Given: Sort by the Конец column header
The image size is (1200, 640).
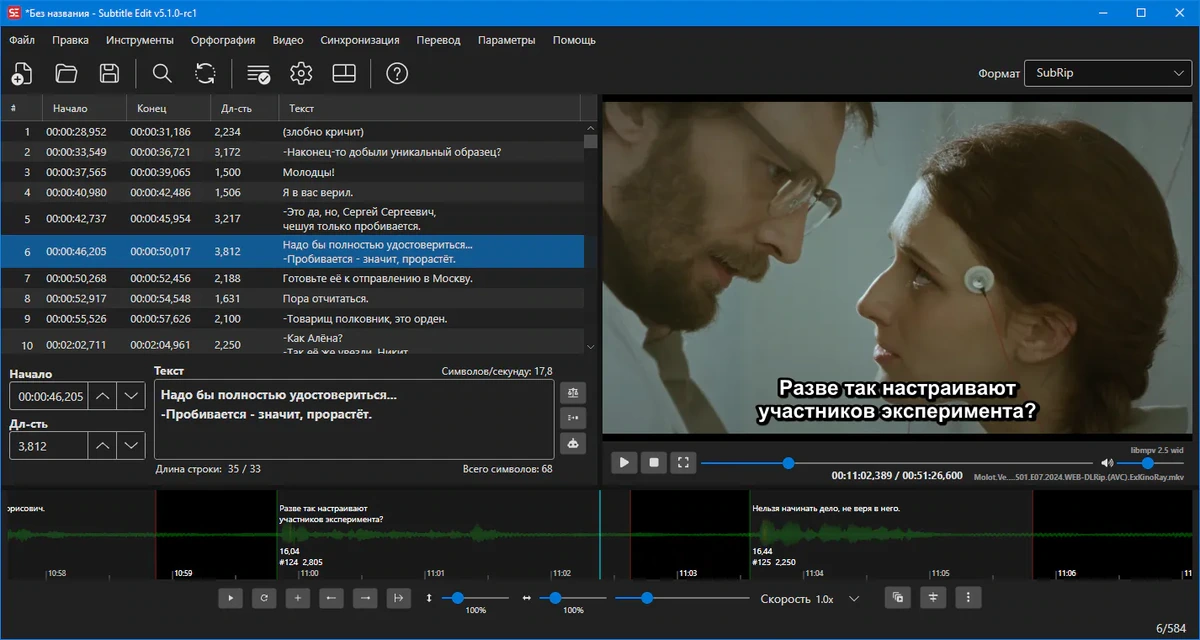Looking at the screenshot, I should point(167,108).
